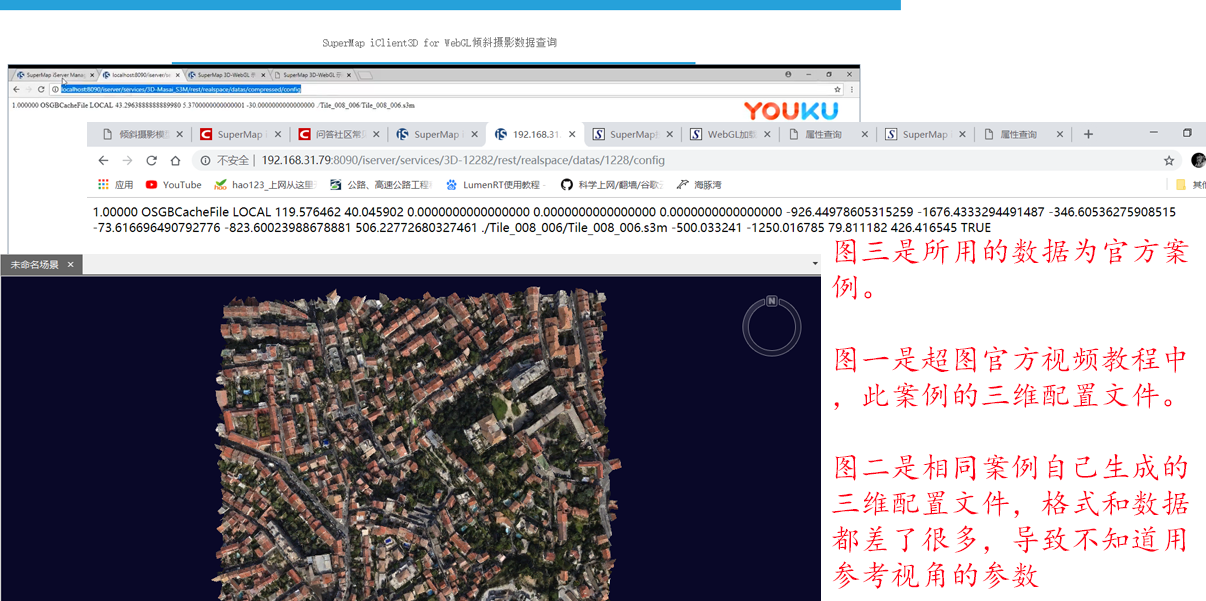The width and height of the screenshot is (1206, 601).
Task: Go forward in the 192.168.31.79 browser window
Action: tap(128, 160)
